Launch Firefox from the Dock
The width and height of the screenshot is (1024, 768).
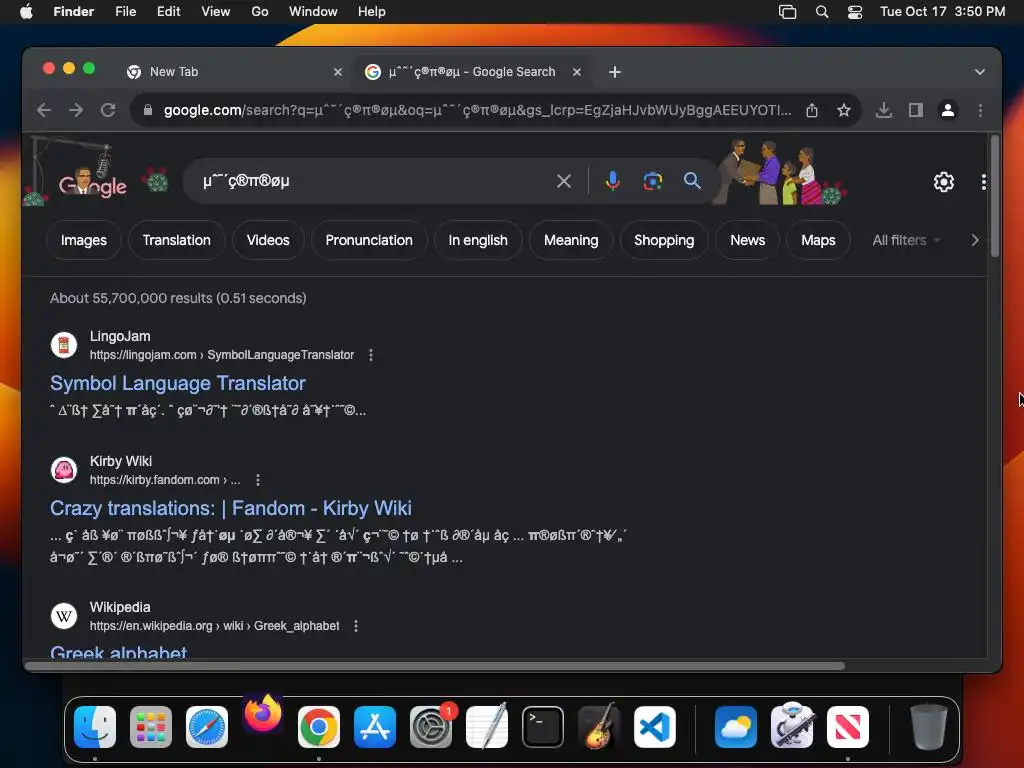[263, 714]
